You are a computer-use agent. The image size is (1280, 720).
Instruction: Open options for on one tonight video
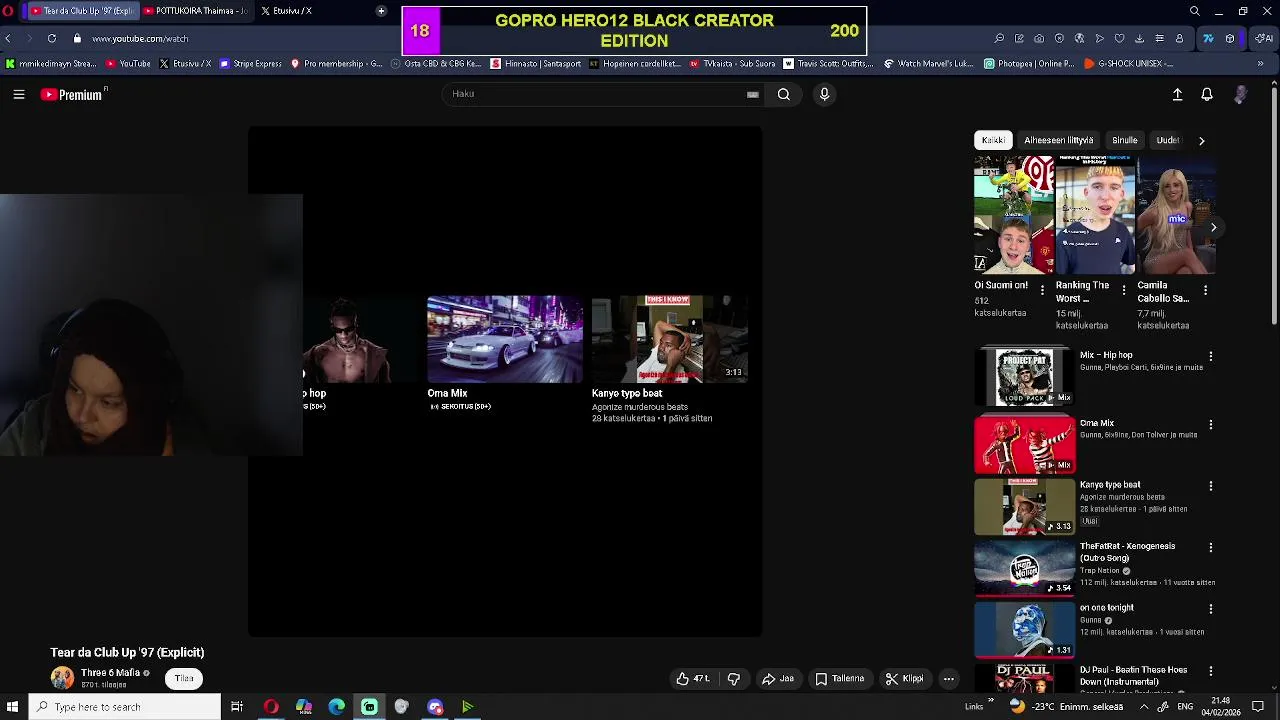(x=1211, y=609)
